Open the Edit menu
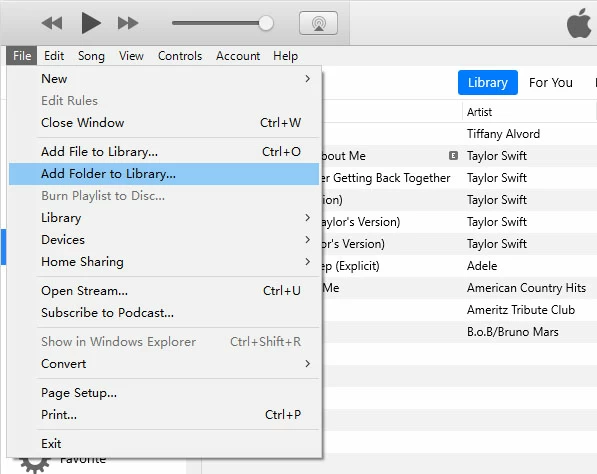The image size is (597, 474). tap(54, 56)
